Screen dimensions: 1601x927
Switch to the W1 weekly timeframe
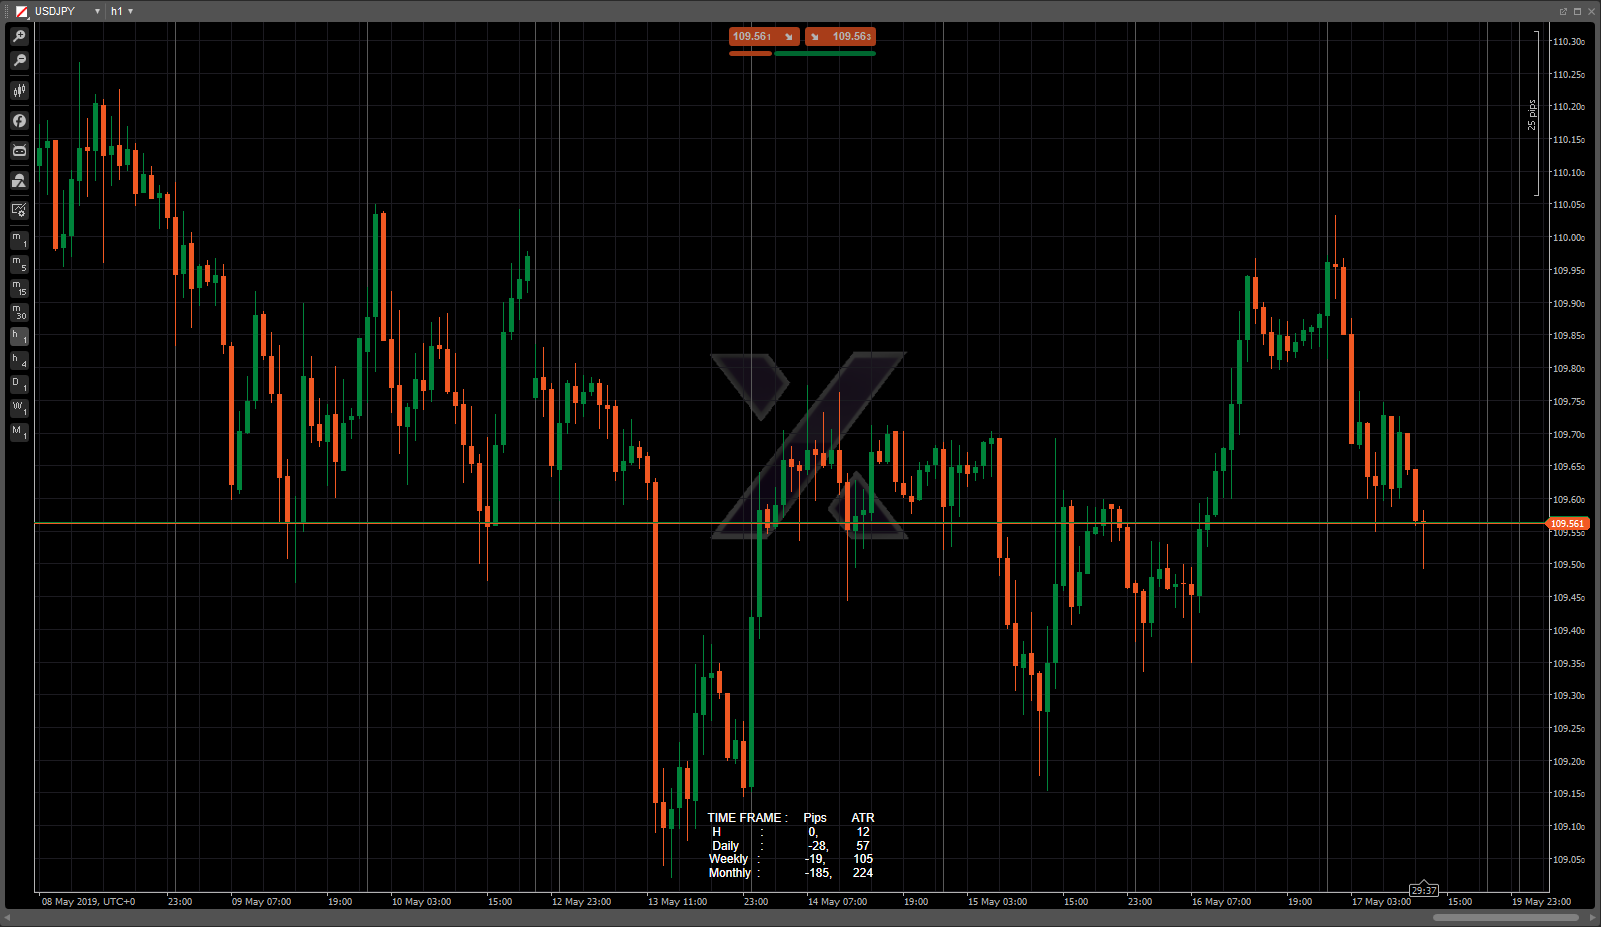19,408
